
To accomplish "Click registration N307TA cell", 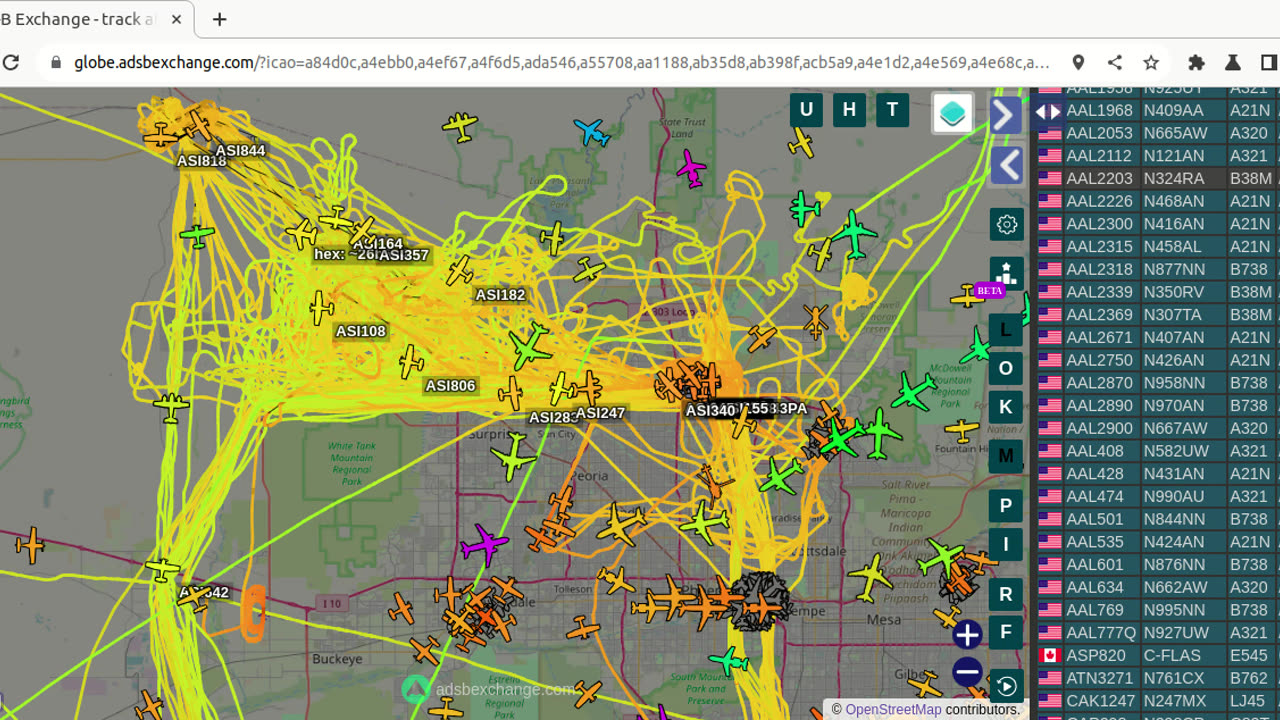I will tap(1183, 315).
